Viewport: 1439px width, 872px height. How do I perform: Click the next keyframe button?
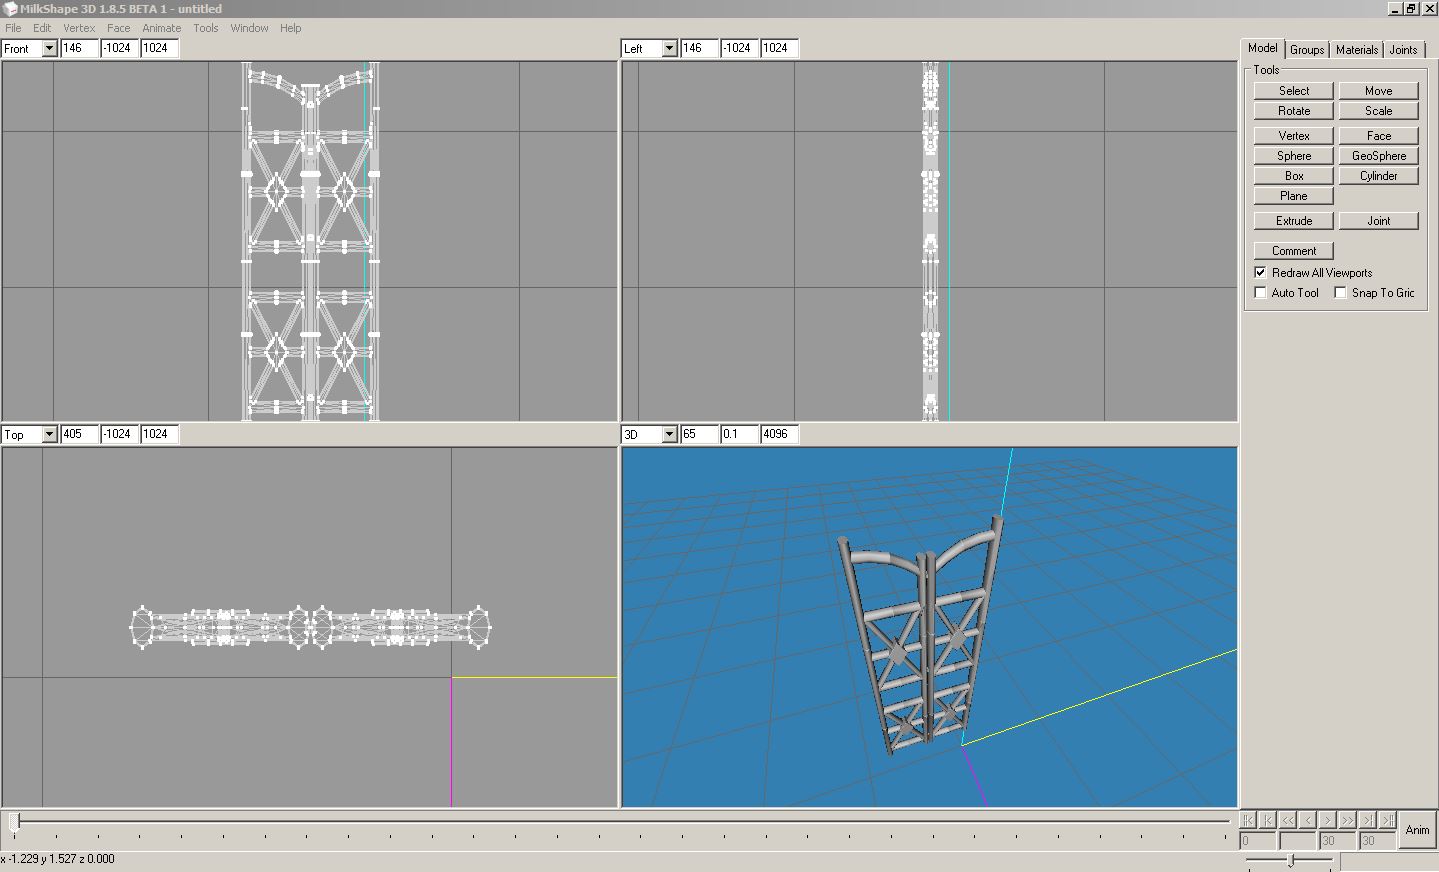point(1368,820)
